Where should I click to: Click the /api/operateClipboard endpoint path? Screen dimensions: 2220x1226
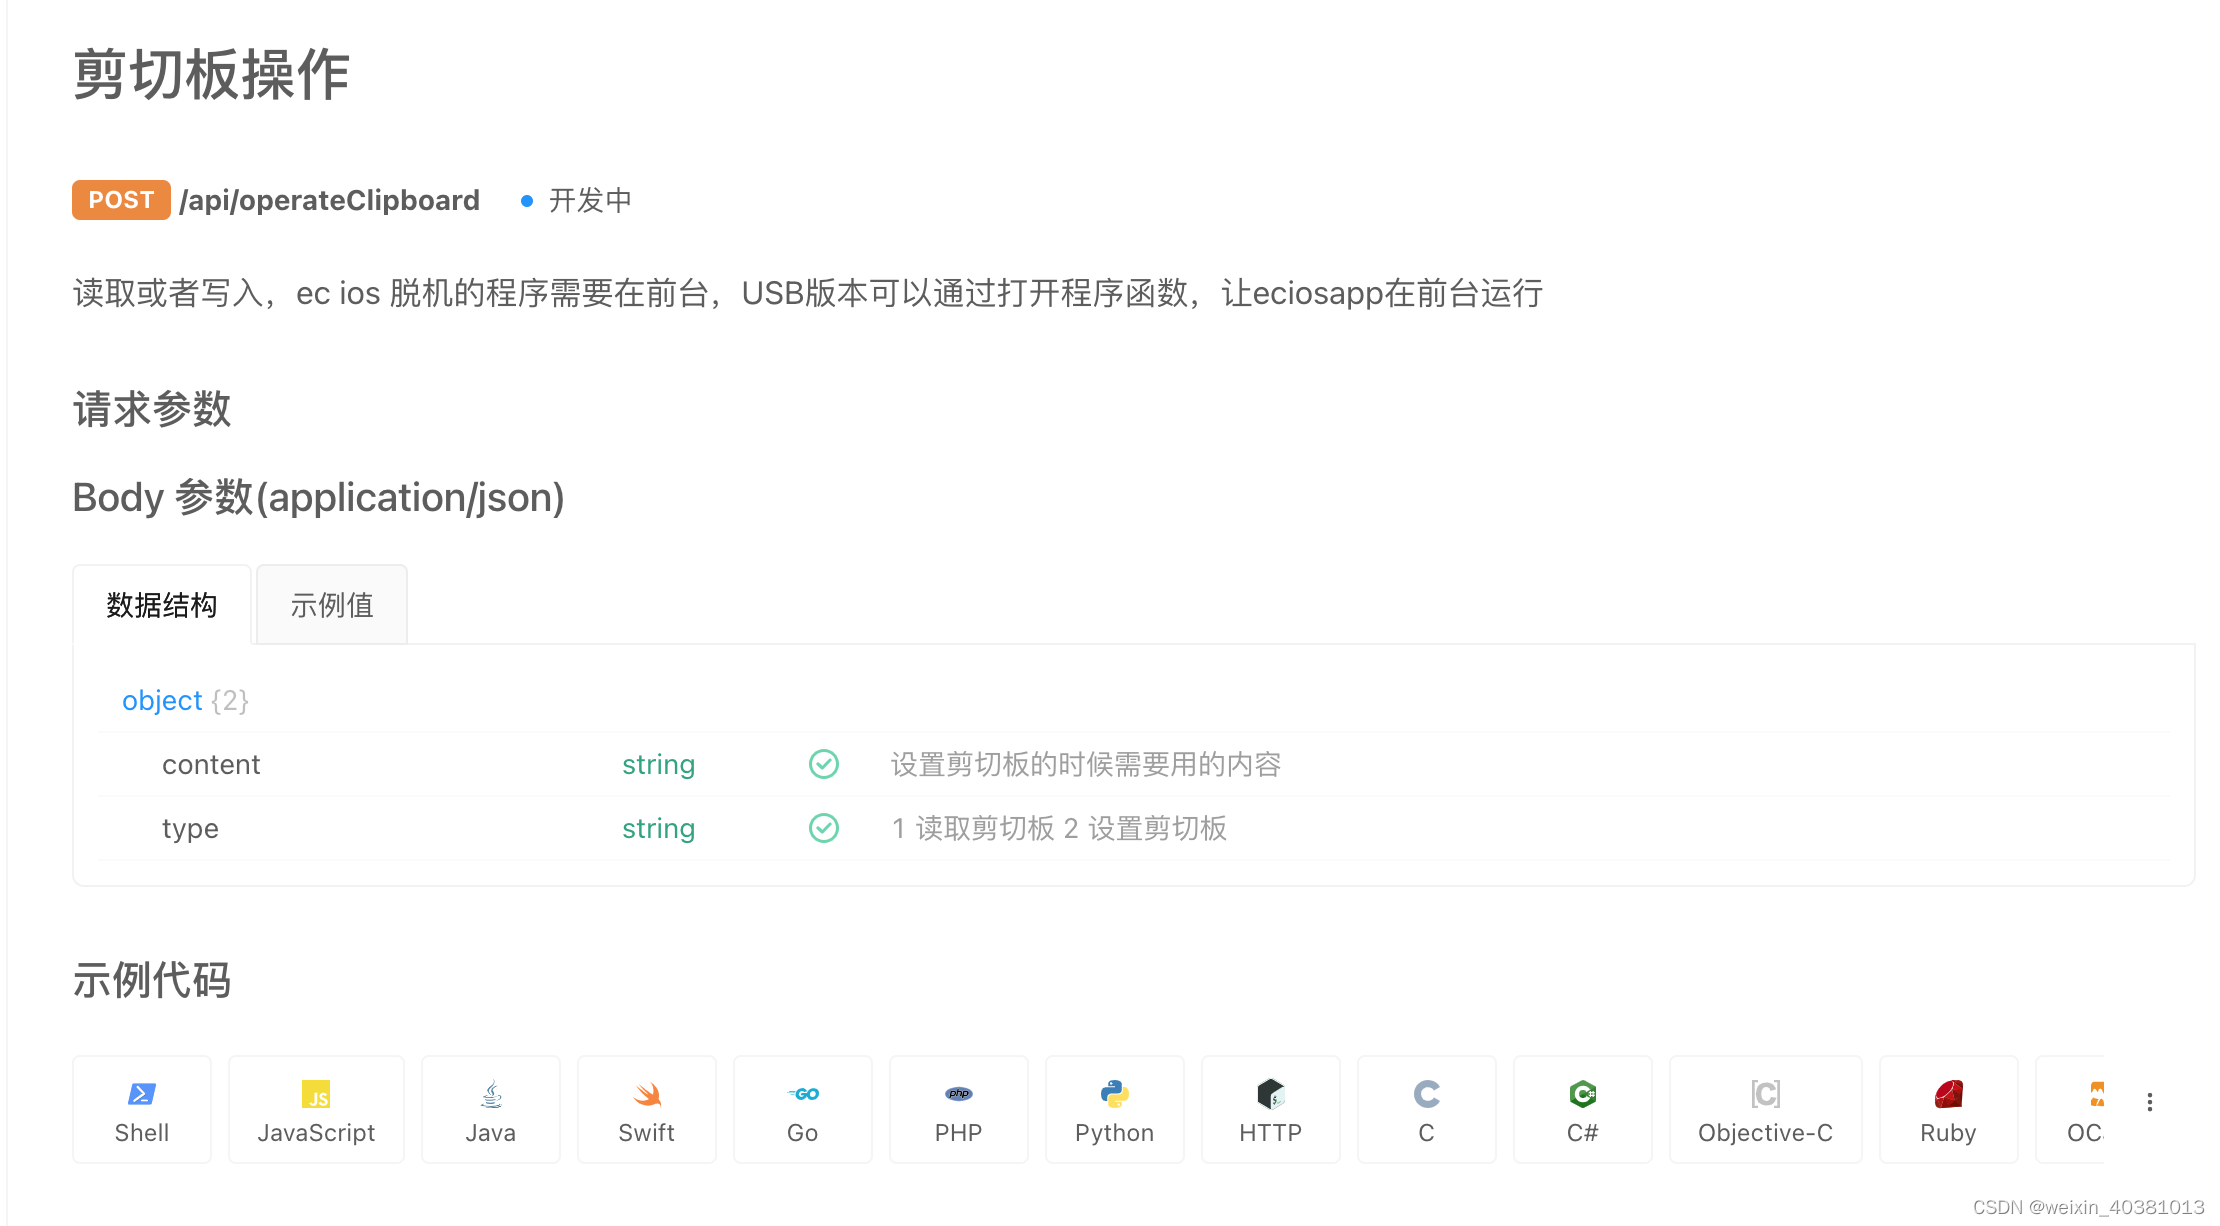(329, 200)
